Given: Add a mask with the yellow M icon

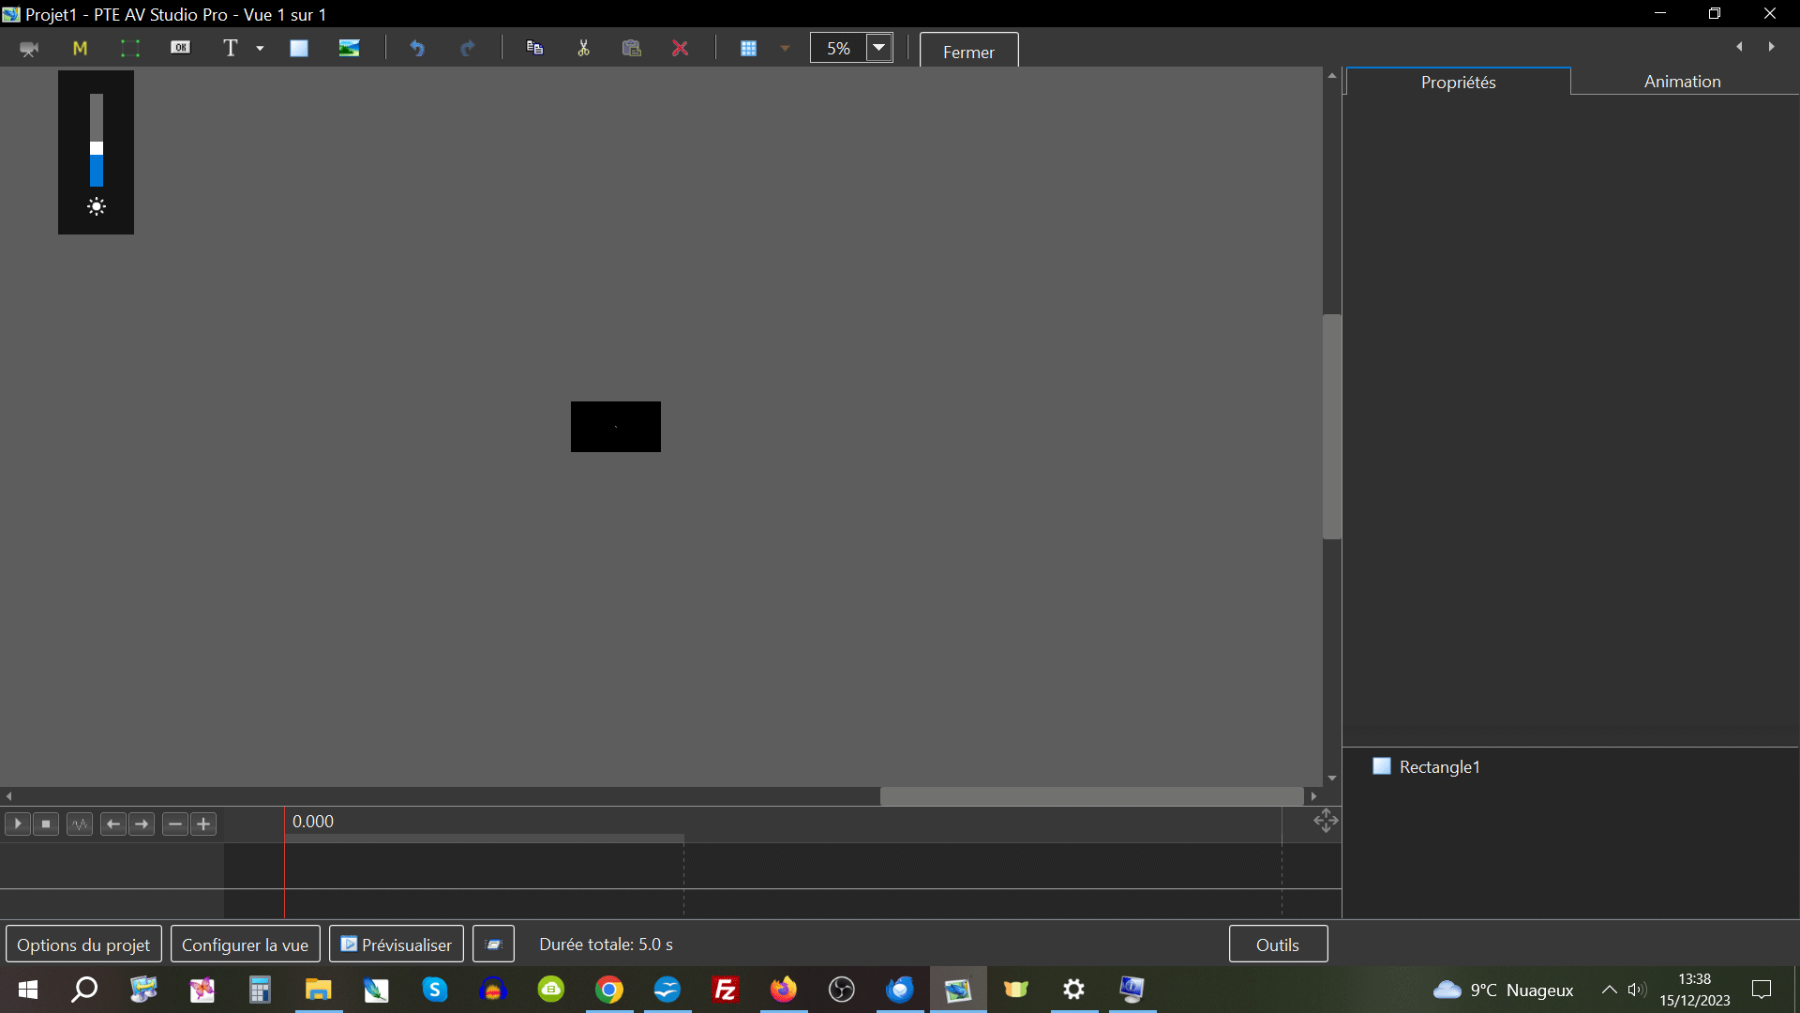Looking at the screenshot, I should [80, 48].
